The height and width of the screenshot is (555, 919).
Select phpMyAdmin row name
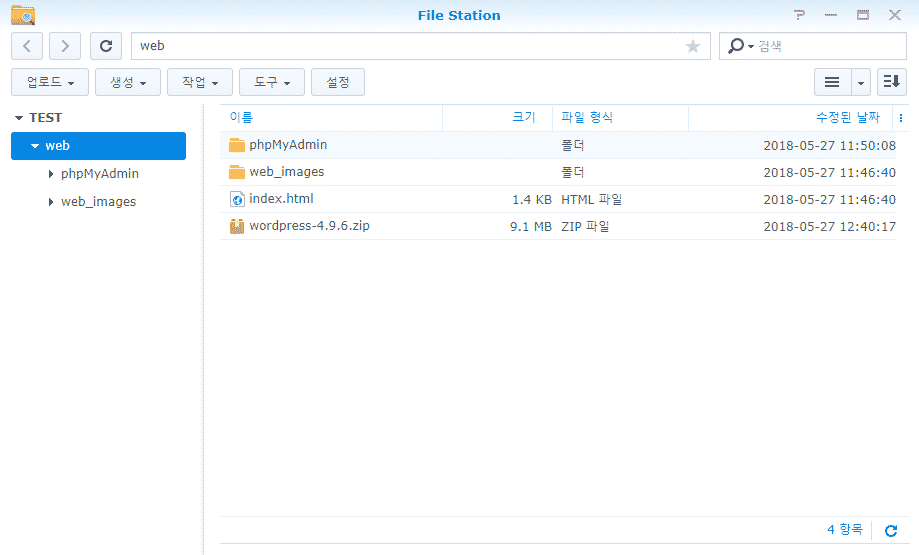[288, 145]
